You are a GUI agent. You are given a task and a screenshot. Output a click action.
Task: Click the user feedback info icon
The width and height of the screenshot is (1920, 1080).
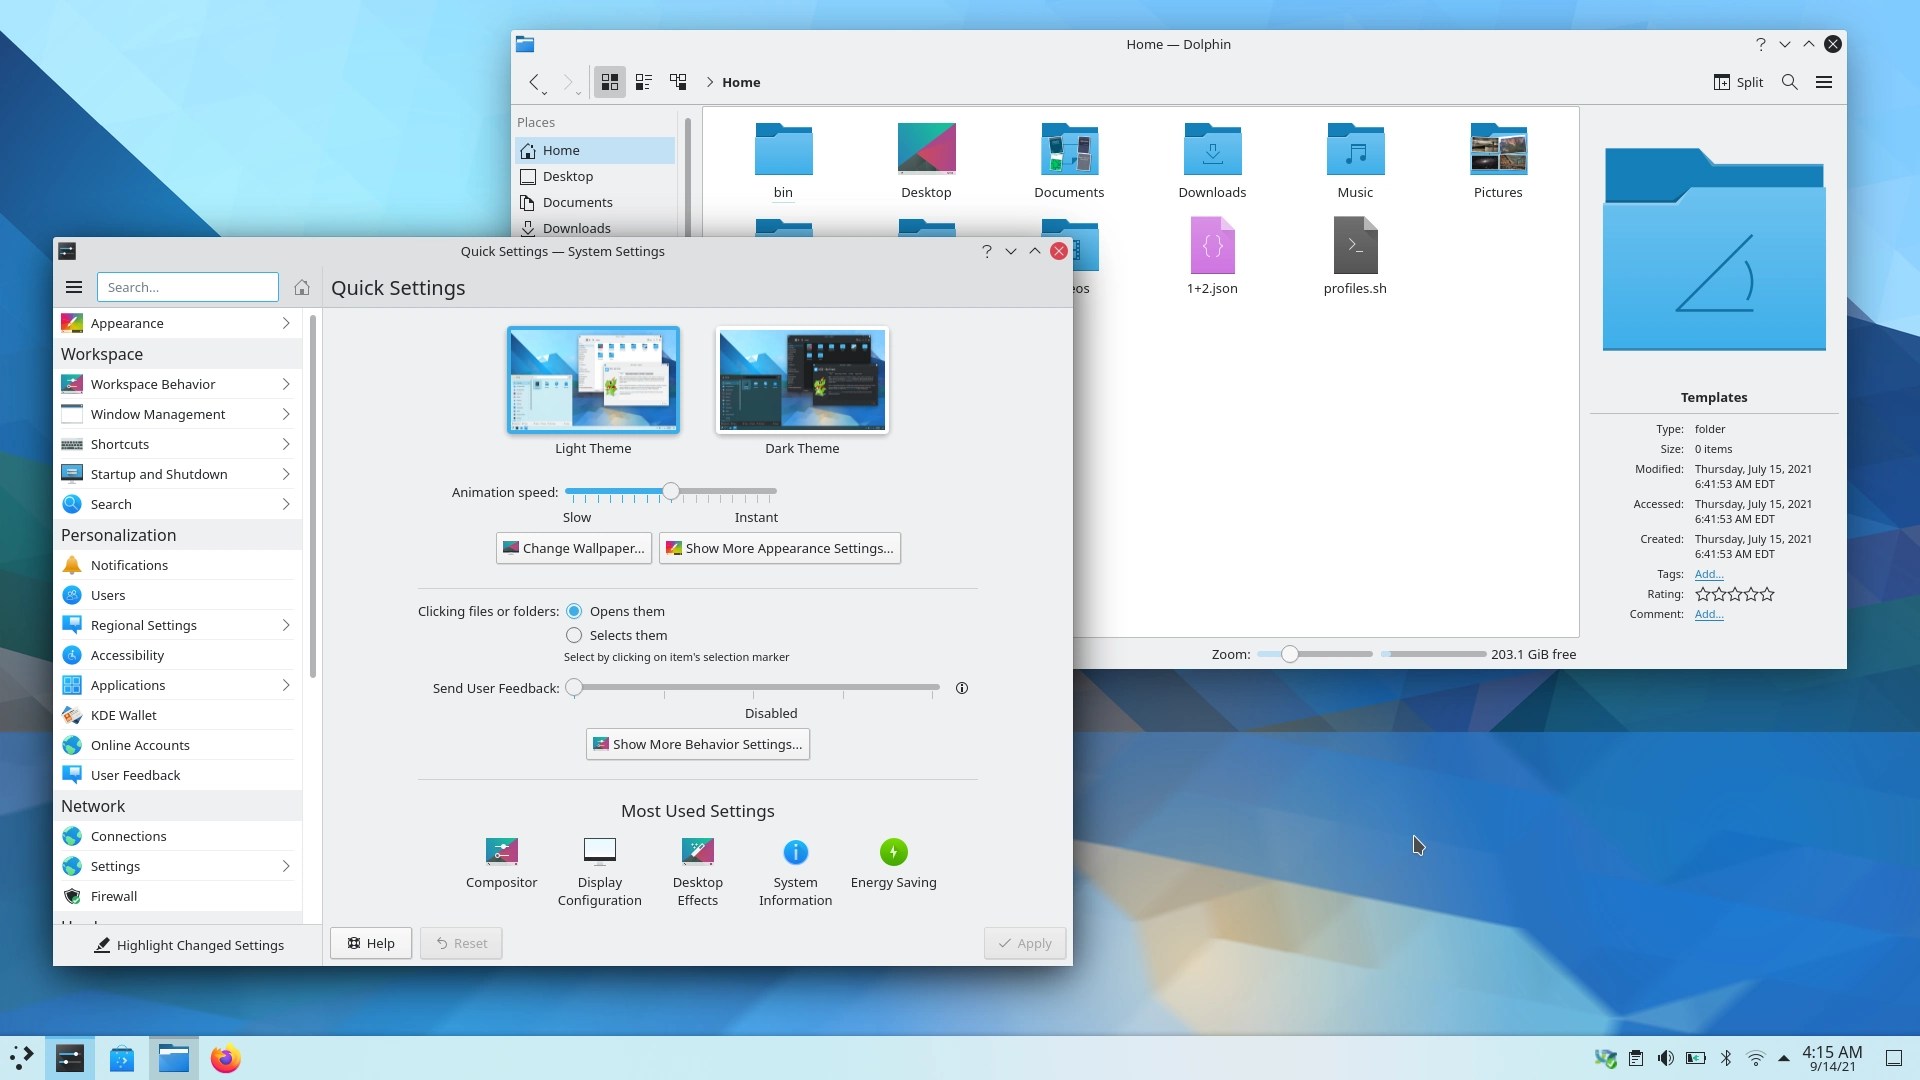[961, 688]
